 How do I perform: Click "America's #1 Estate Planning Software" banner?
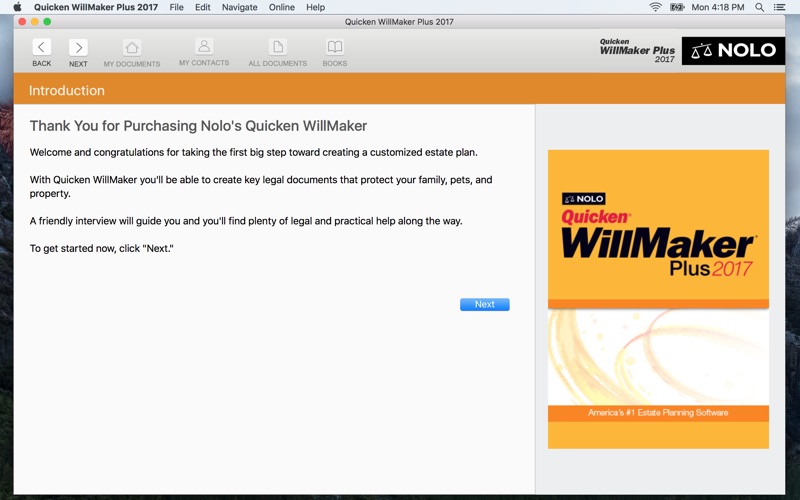pyautogui.click(x=658, y=413)
